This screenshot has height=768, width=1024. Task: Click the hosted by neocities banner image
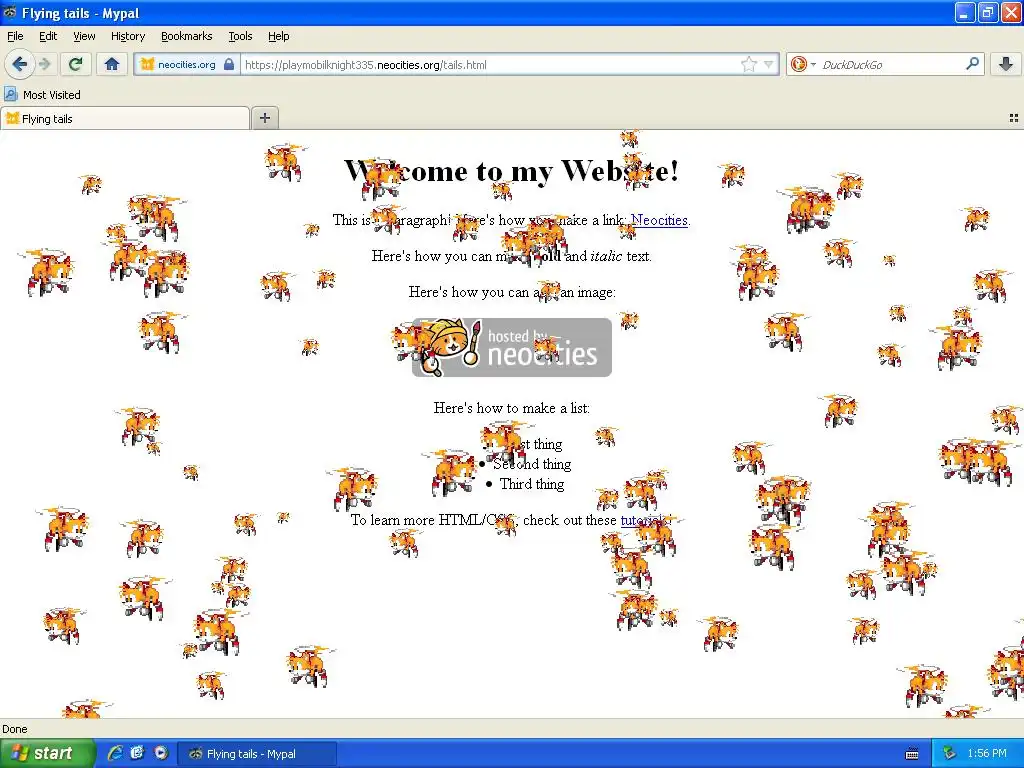point(512,347)
